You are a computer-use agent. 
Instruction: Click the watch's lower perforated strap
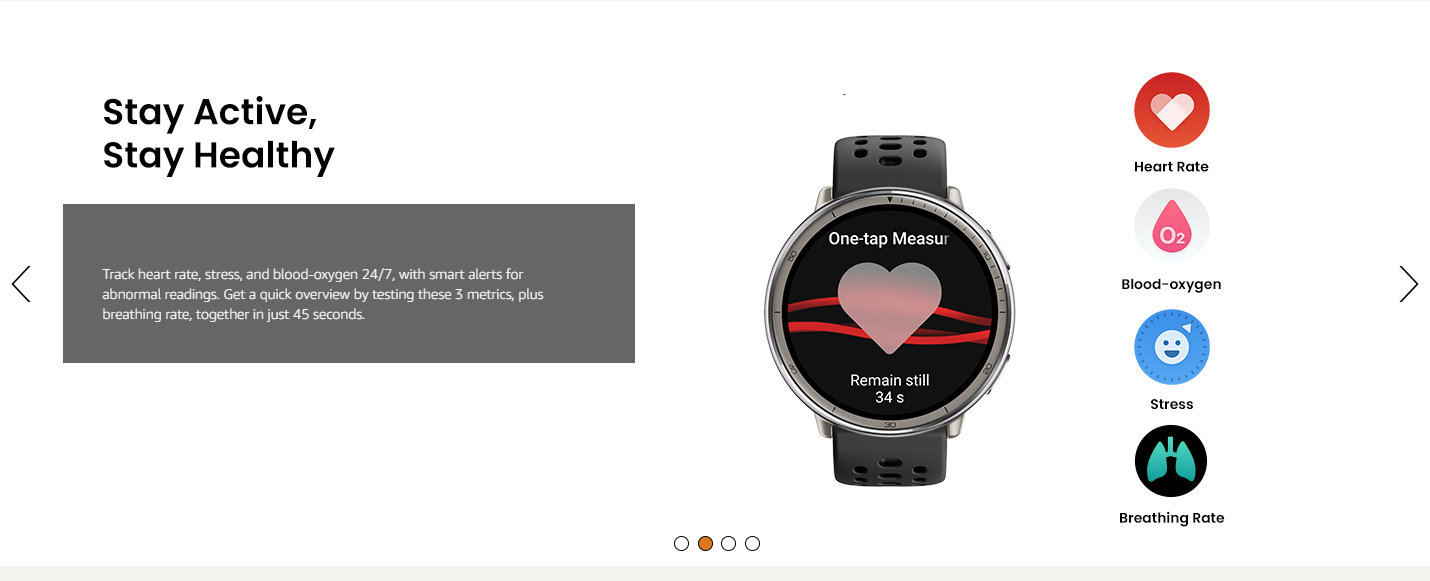[889, 459]
